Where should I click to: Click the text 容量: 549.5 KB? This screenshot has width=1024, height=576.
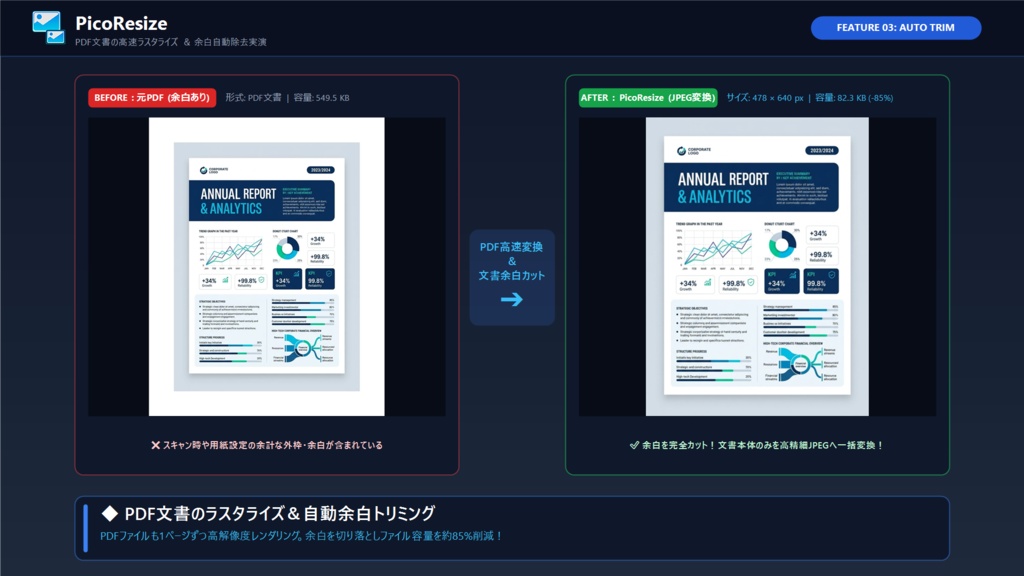(x=321, y=97)
